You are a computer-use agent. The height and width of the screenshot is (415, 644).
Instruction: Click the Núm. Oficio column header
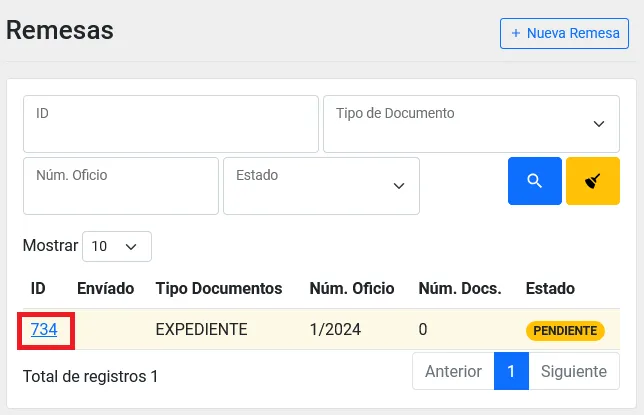(352, 288)
